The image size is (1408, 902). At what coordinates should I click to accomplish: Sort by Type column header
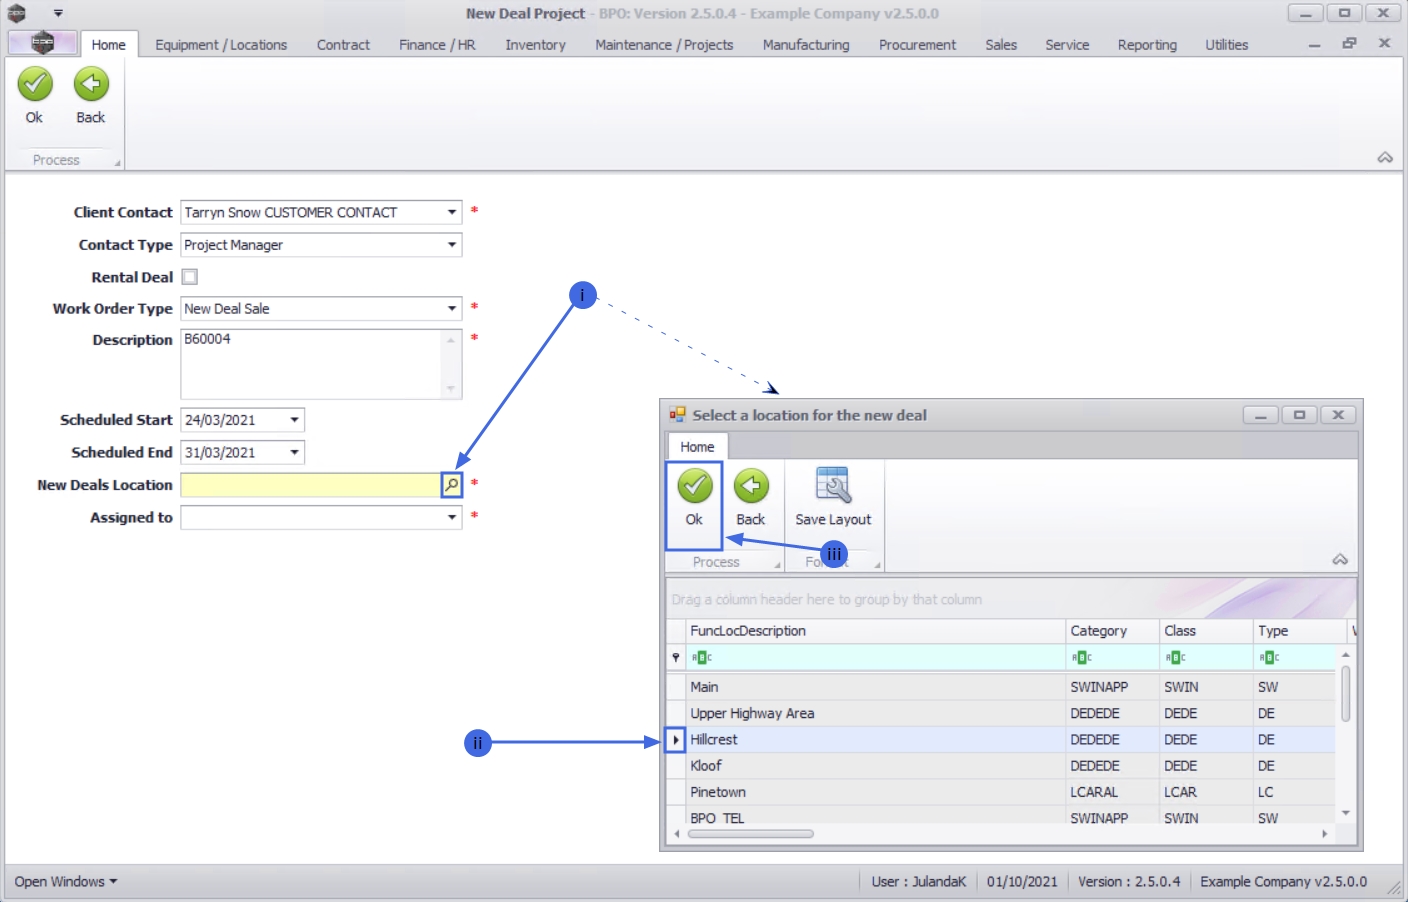point(1301,631)
